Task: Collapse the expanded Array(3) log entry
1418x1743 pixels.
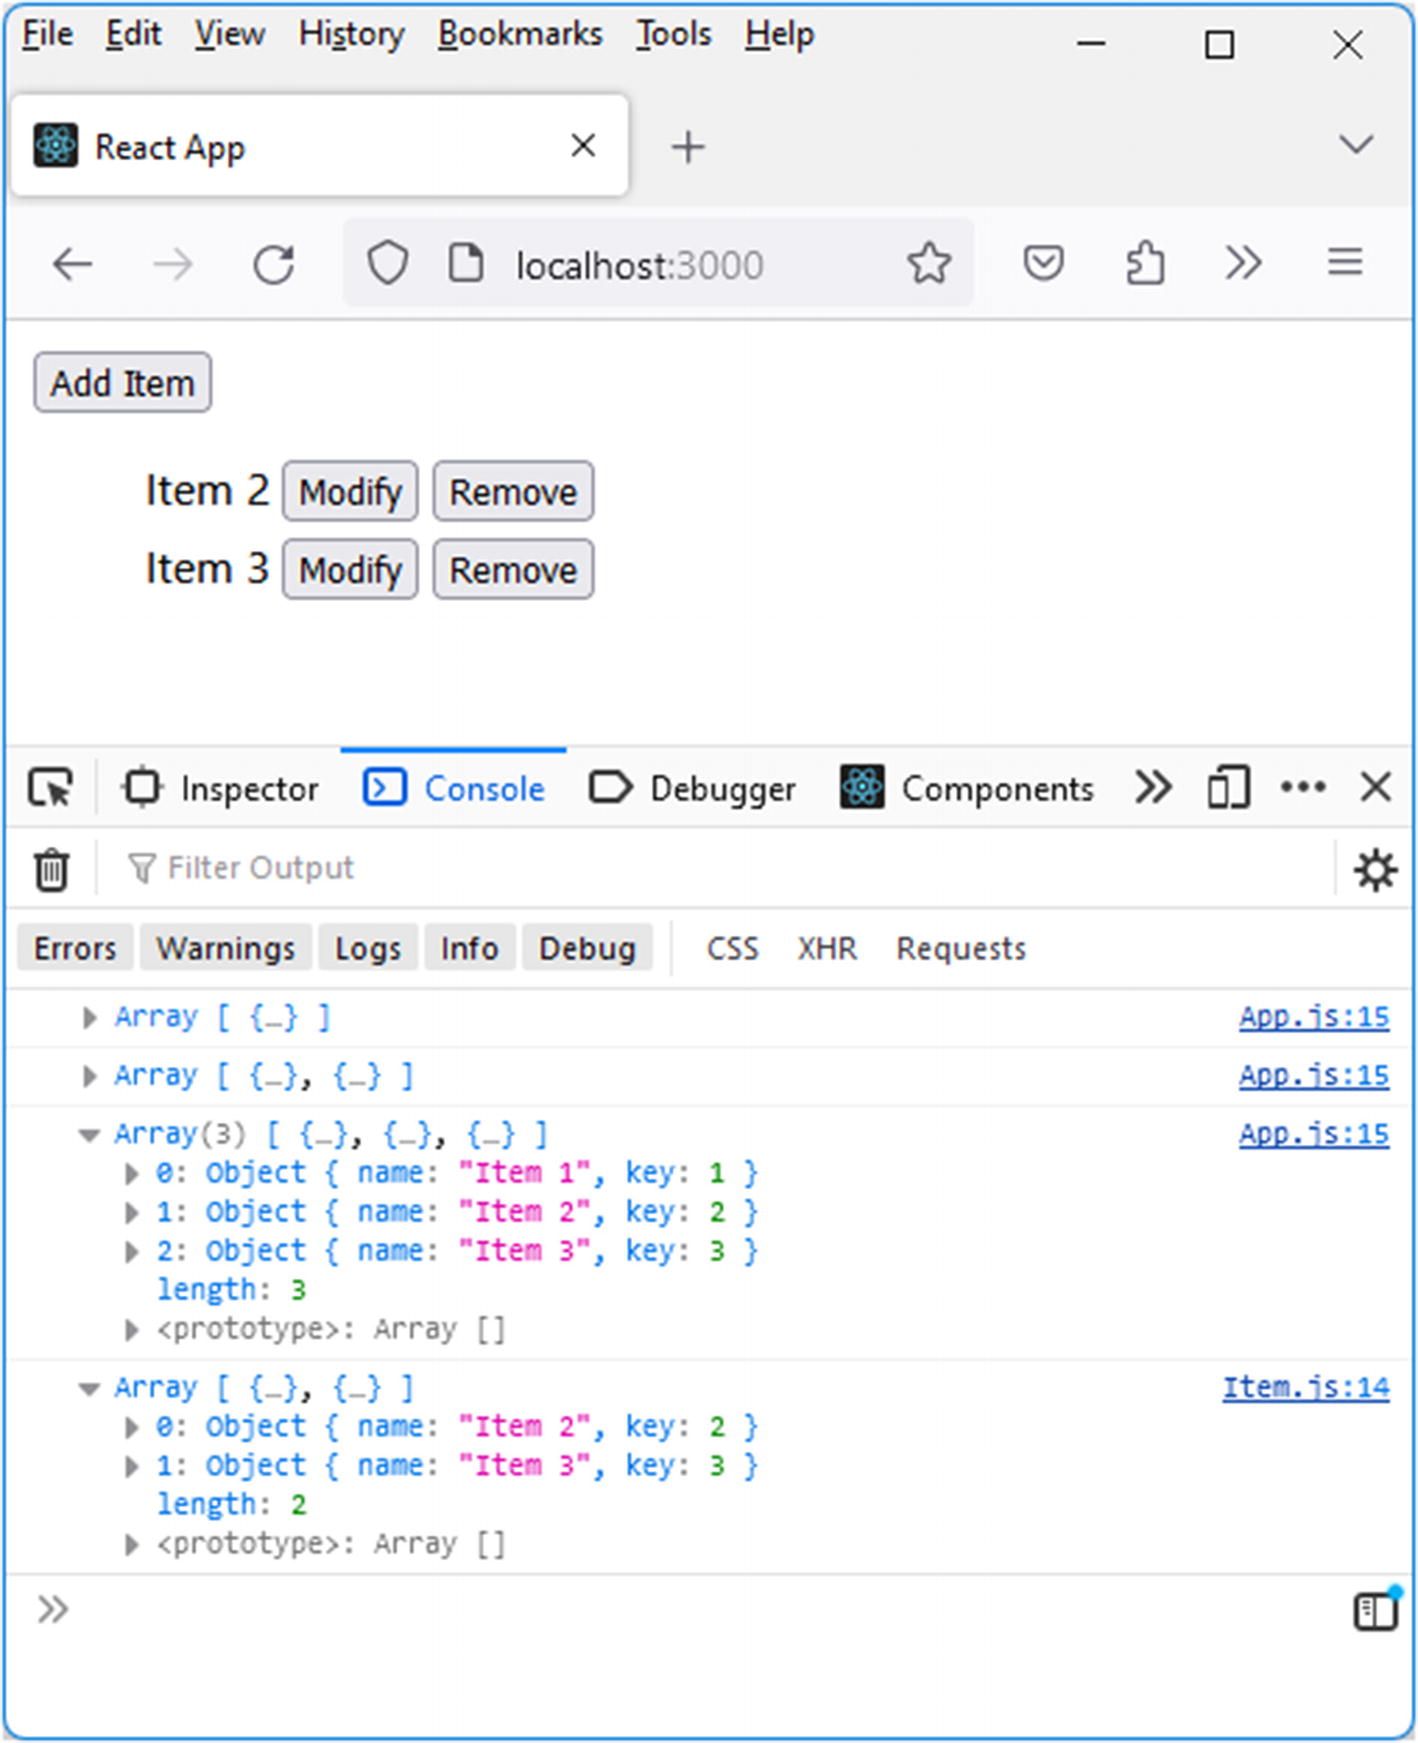Action: 90,1135
